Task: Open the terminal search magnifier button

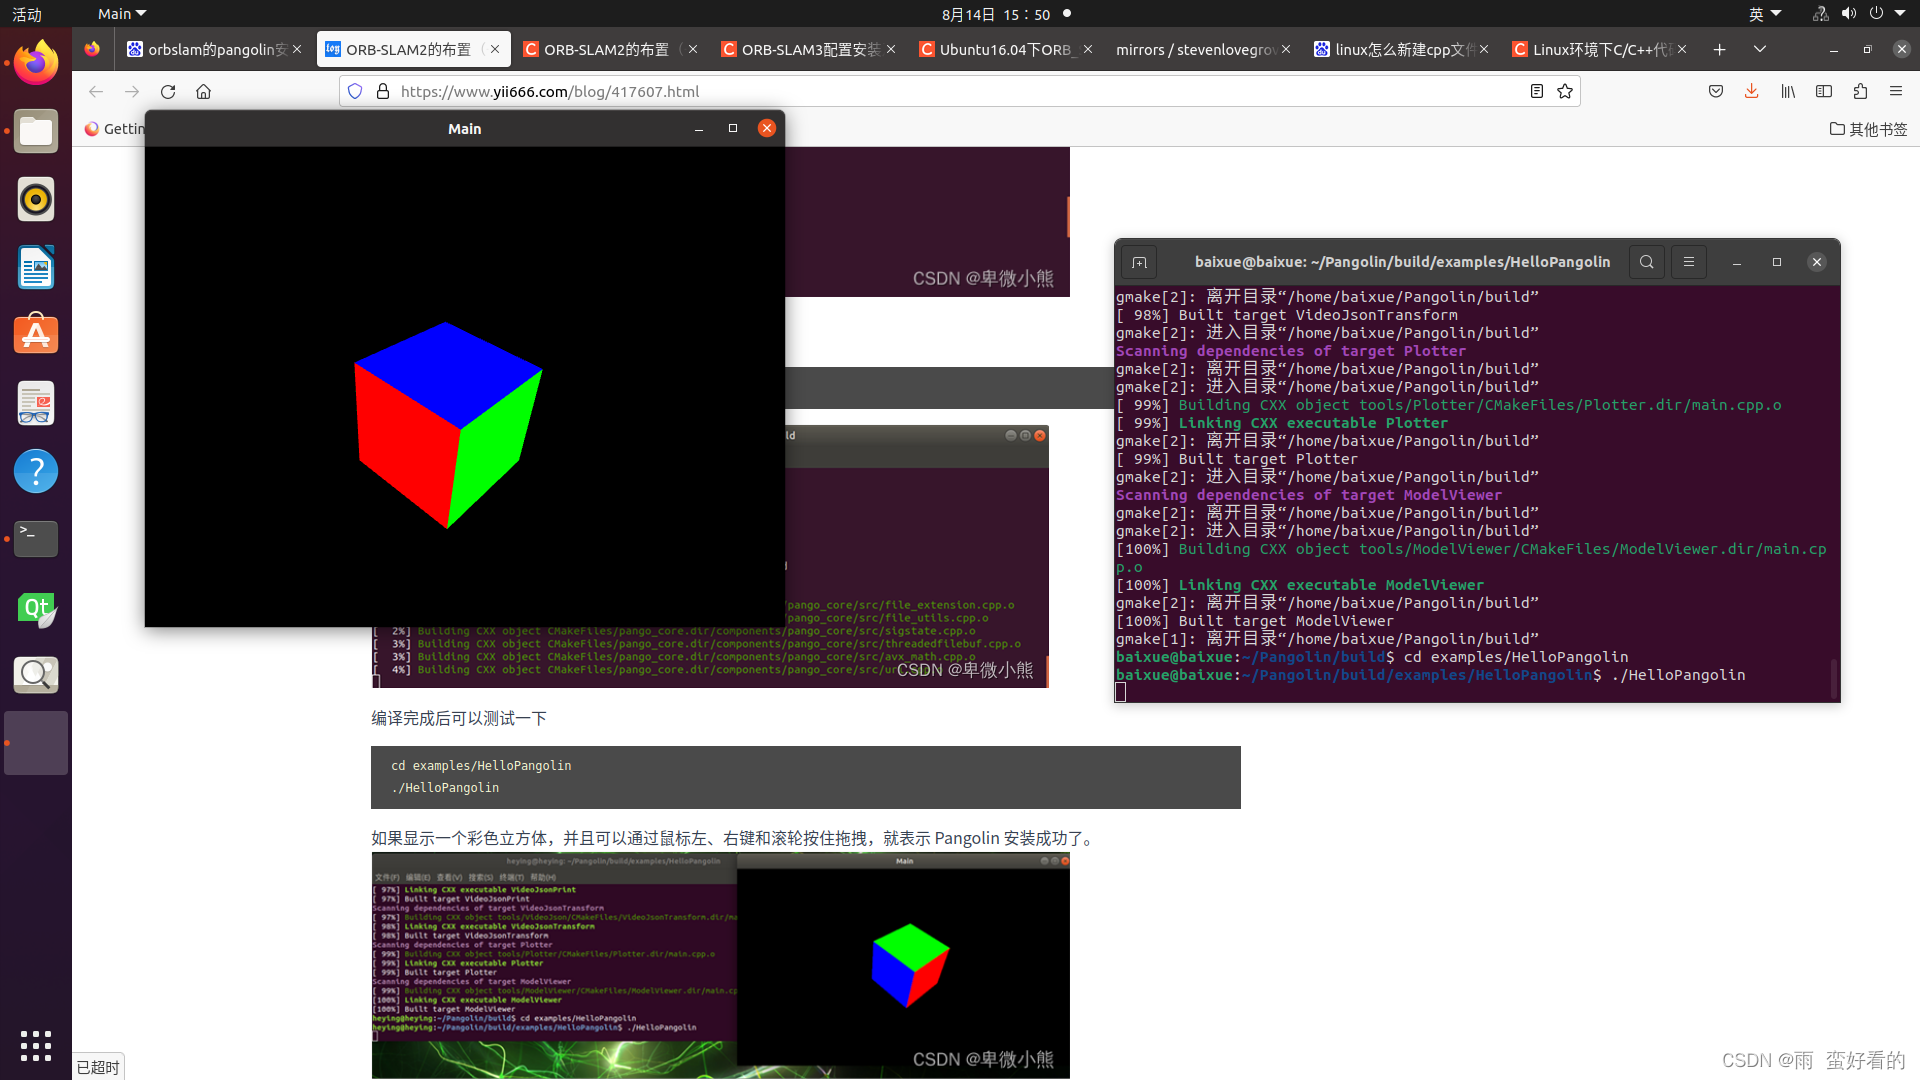Action: [1646, 262]
